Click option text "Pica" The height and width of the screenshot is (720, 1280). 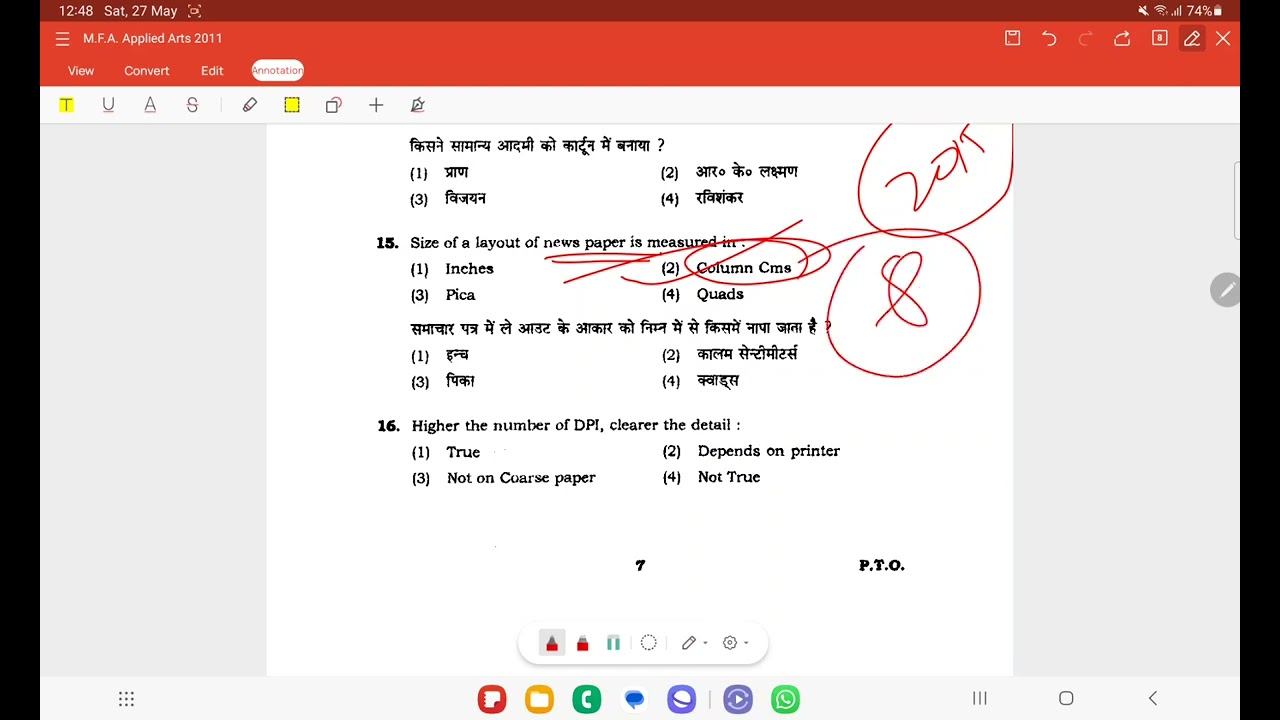[460, 295]
